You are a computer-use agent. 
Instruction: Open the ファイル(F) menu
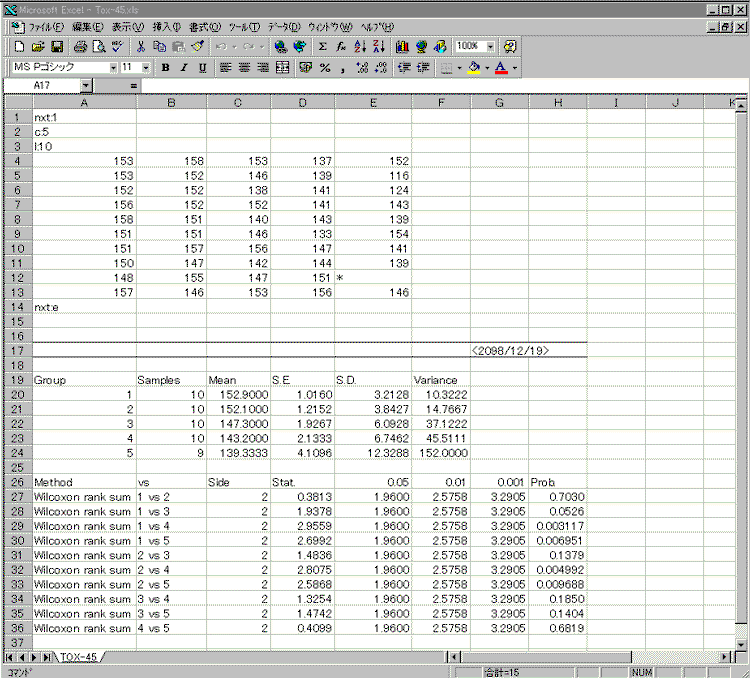[46, 26]
